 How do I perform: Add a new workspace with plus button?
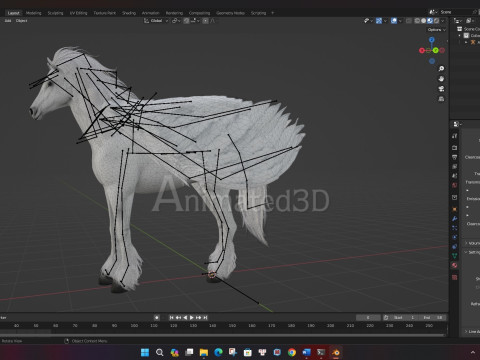pyautogui.click(x=272, y=13)
